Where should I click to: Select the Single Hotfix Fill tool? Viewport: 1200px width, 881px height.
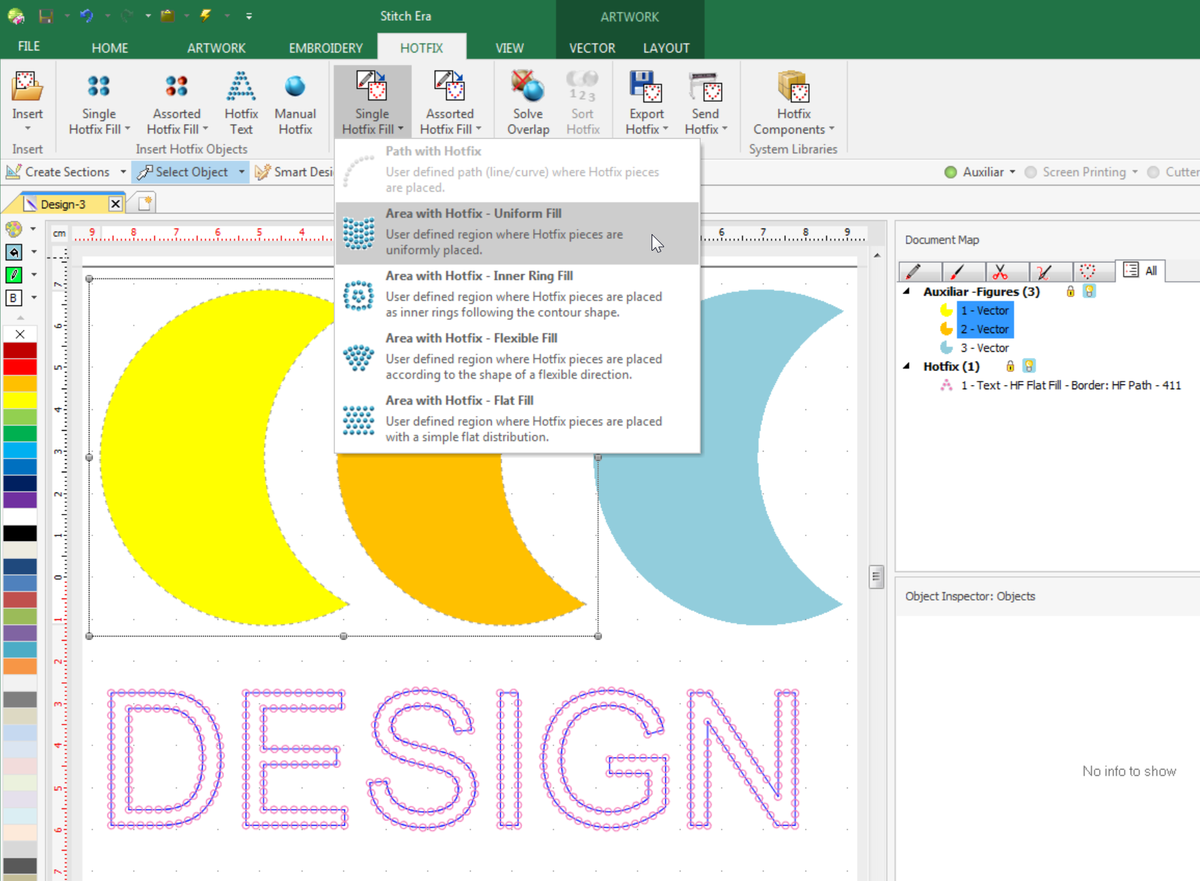(x=98, y=100)
